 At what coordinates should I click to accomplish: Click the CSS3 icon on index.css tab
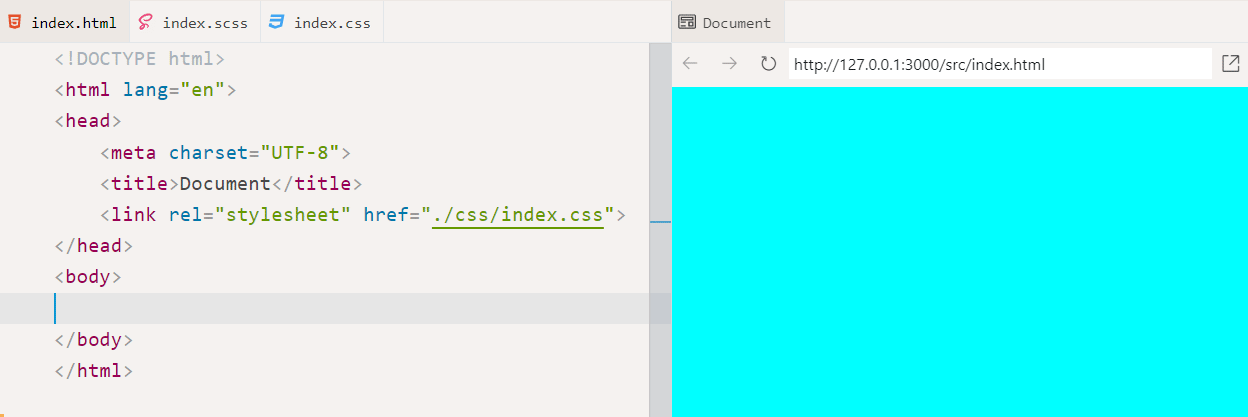[x=277, y=22]
